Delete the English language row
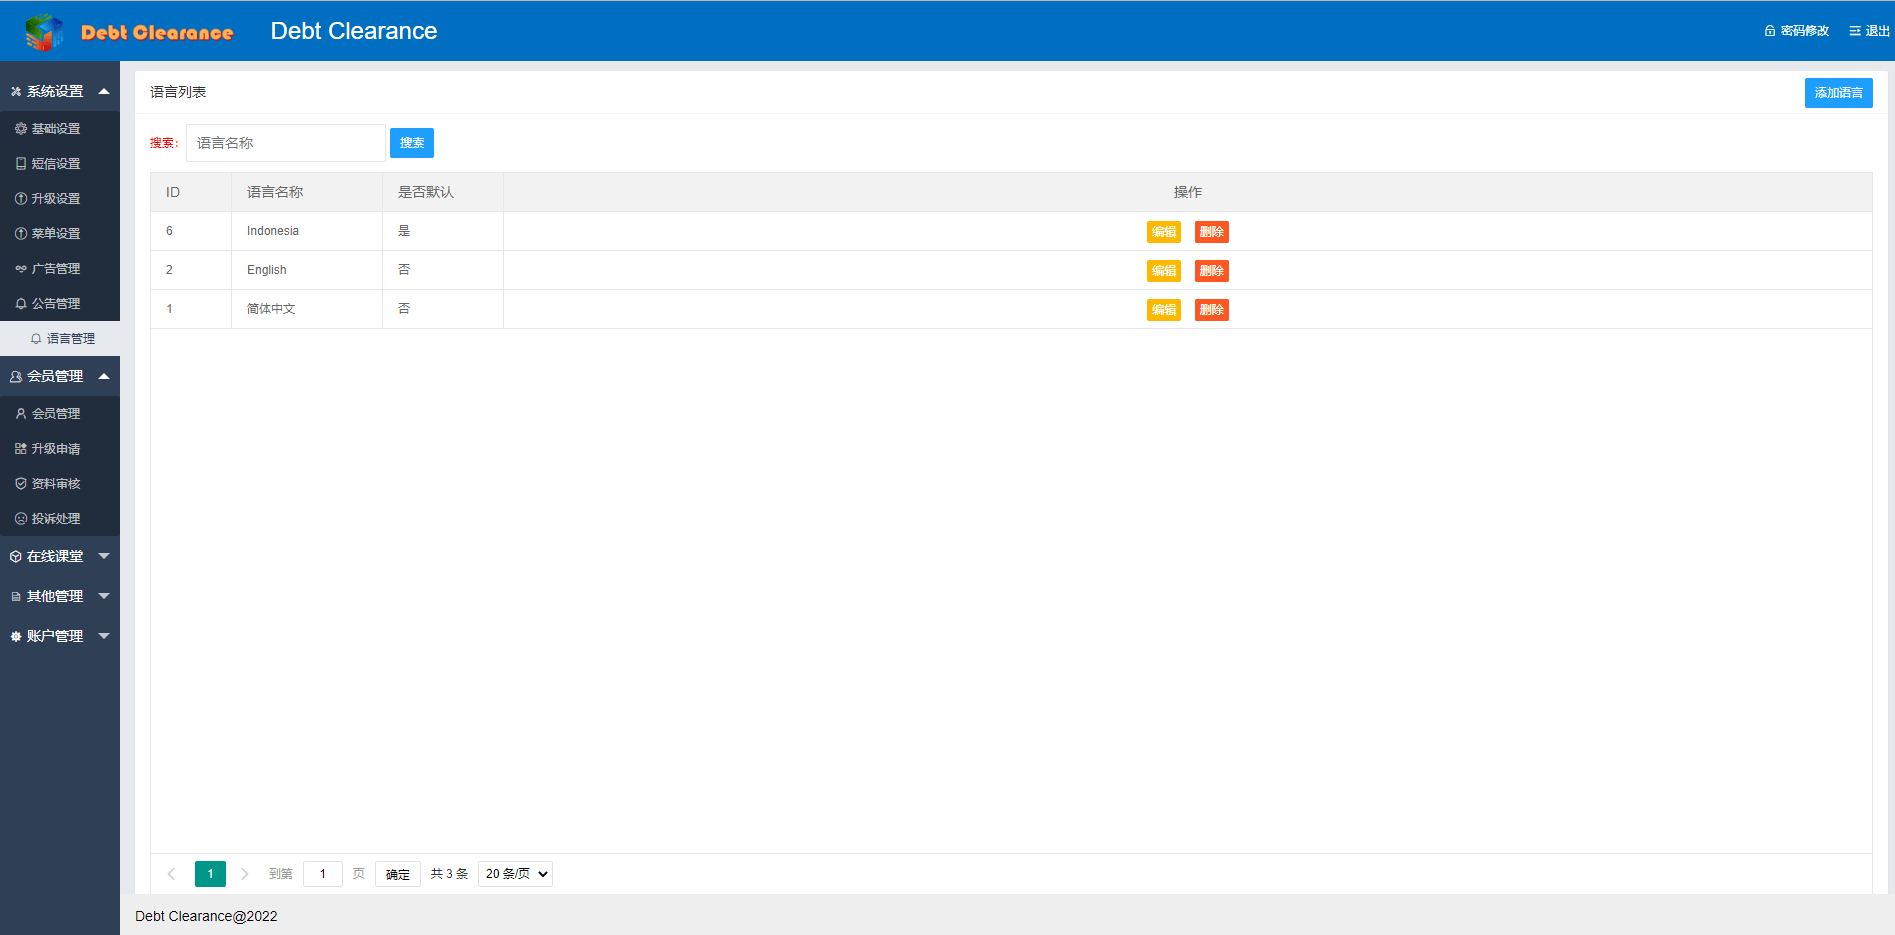The width and height of the screenshot is (1895, 935). point(1211,271)
